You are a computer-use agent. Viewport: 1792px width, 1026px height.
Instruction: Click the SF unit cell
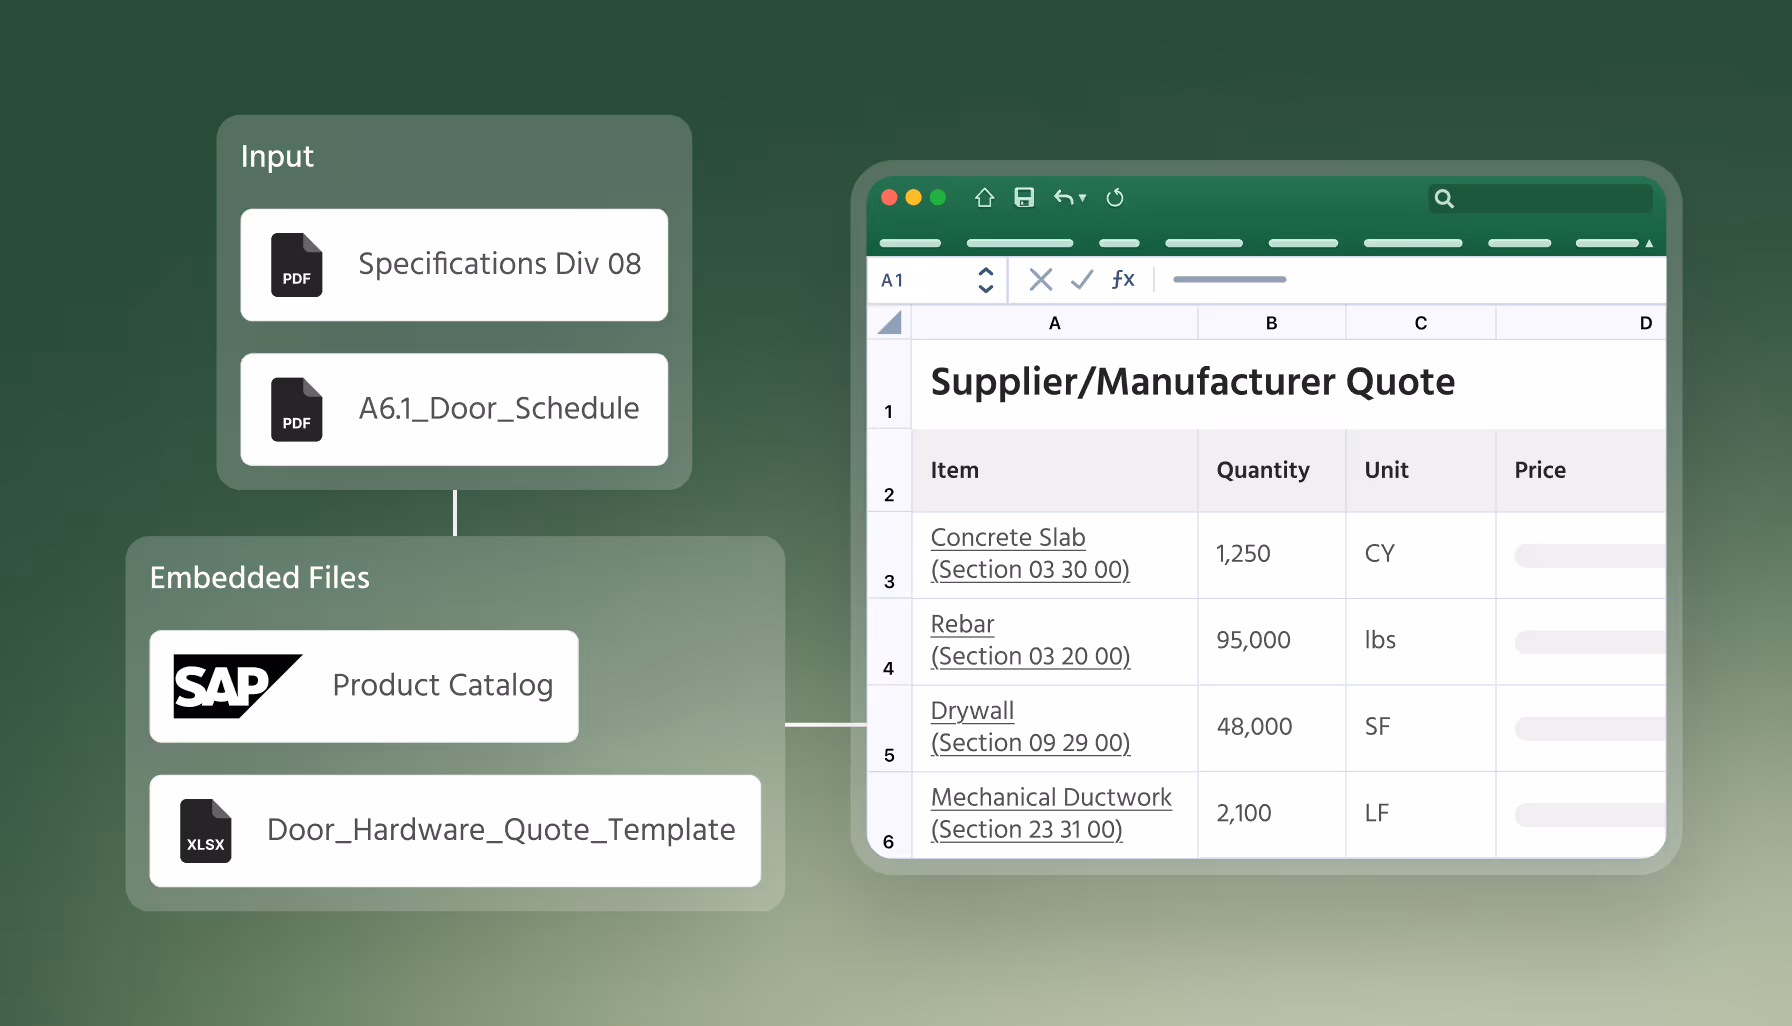(1420, 729)
